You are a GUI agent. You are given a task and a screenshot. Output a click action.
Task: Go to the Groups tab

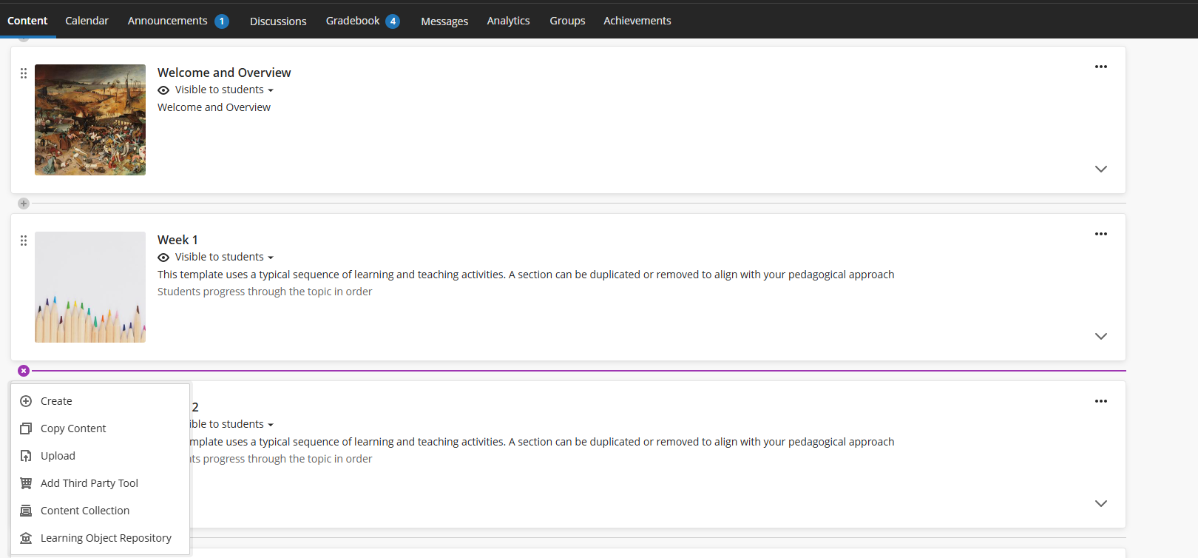pos(567,21)
